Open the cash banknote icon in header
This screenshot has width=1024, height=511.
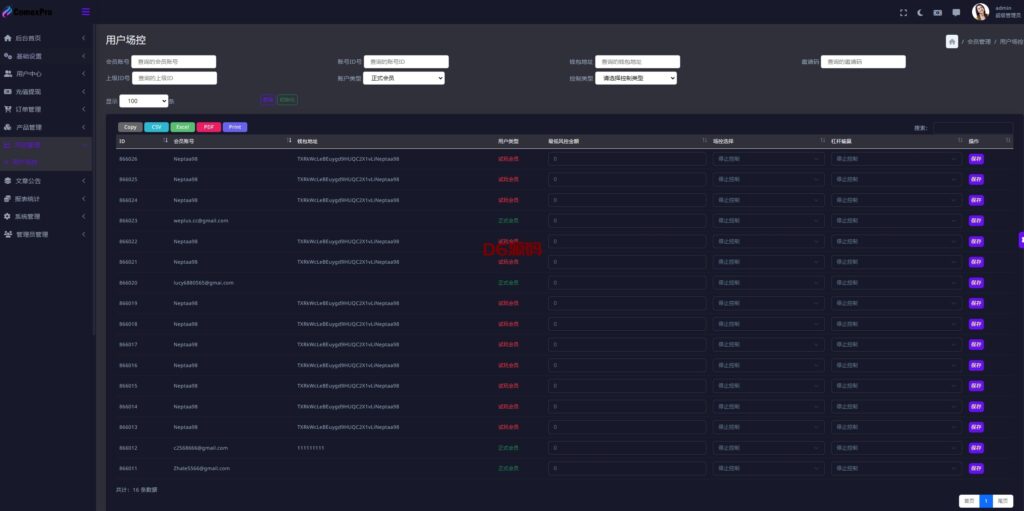938,12
